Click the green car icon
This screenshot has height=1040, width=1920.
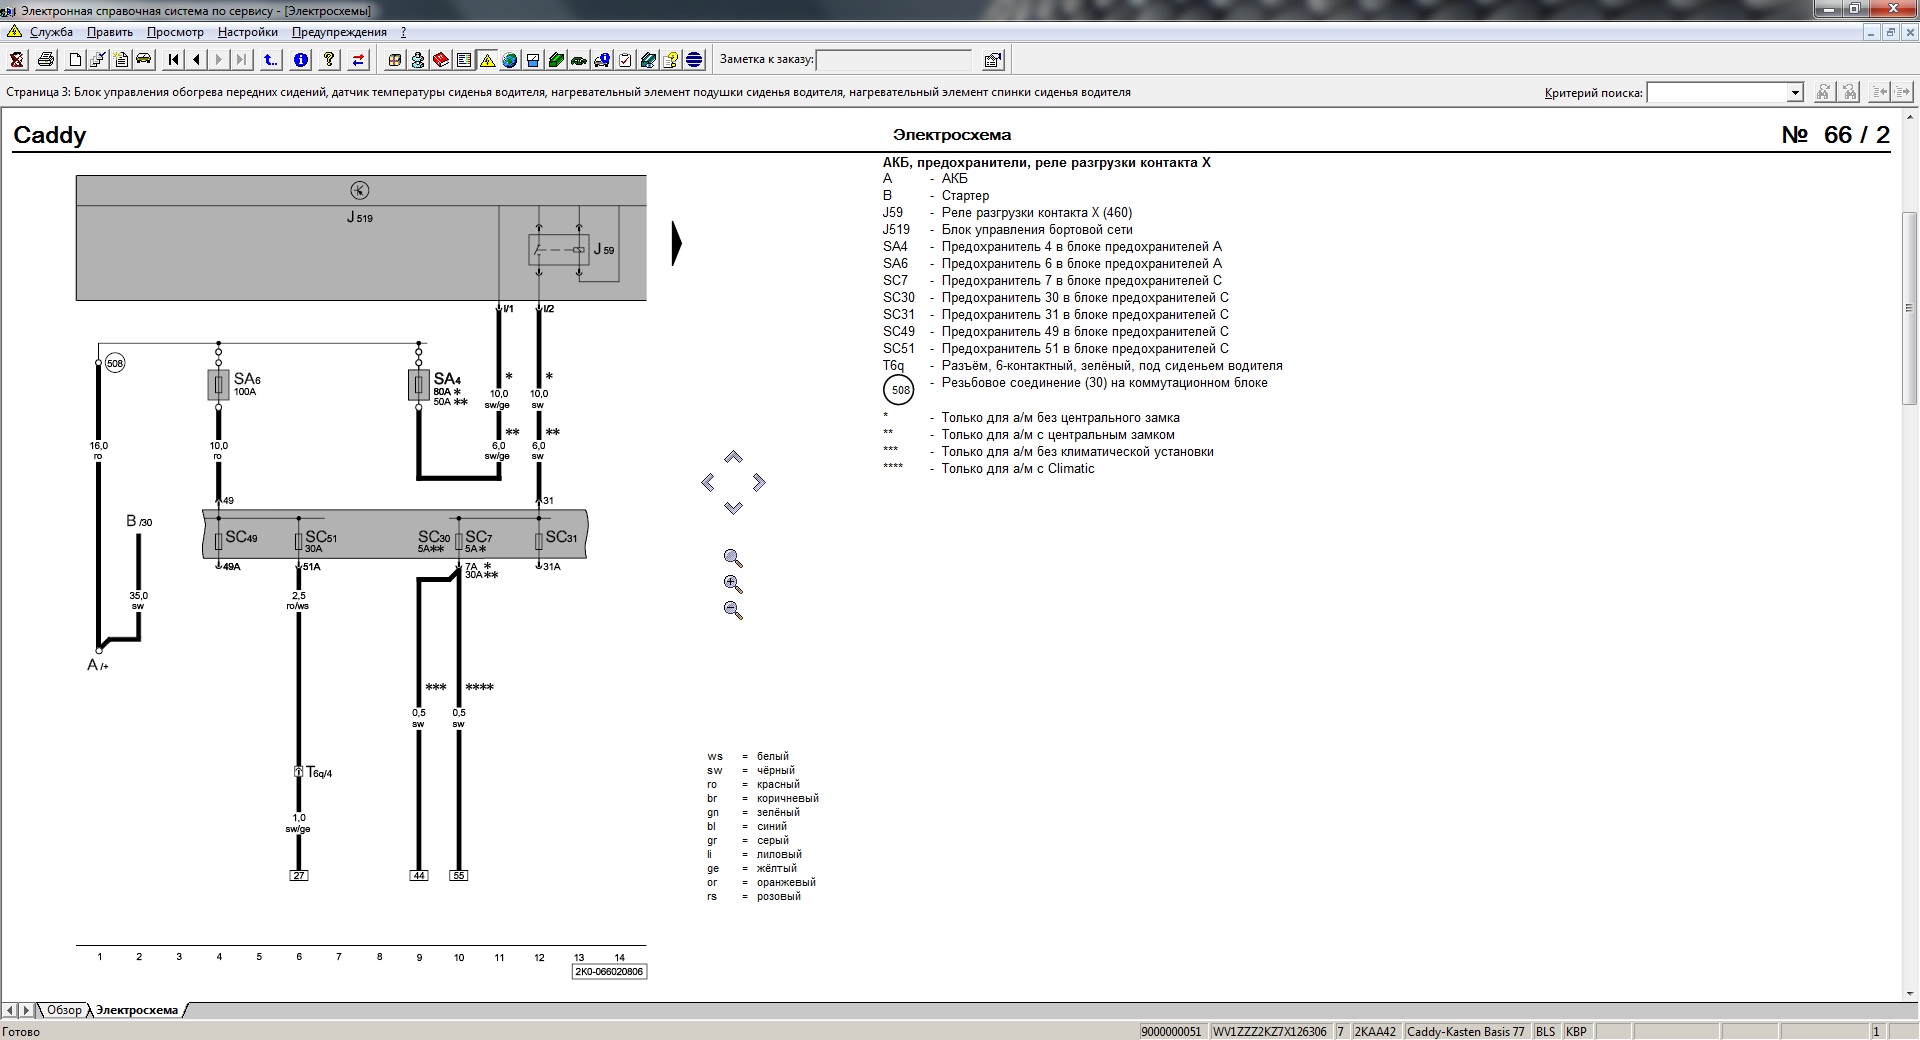point(579,60)
